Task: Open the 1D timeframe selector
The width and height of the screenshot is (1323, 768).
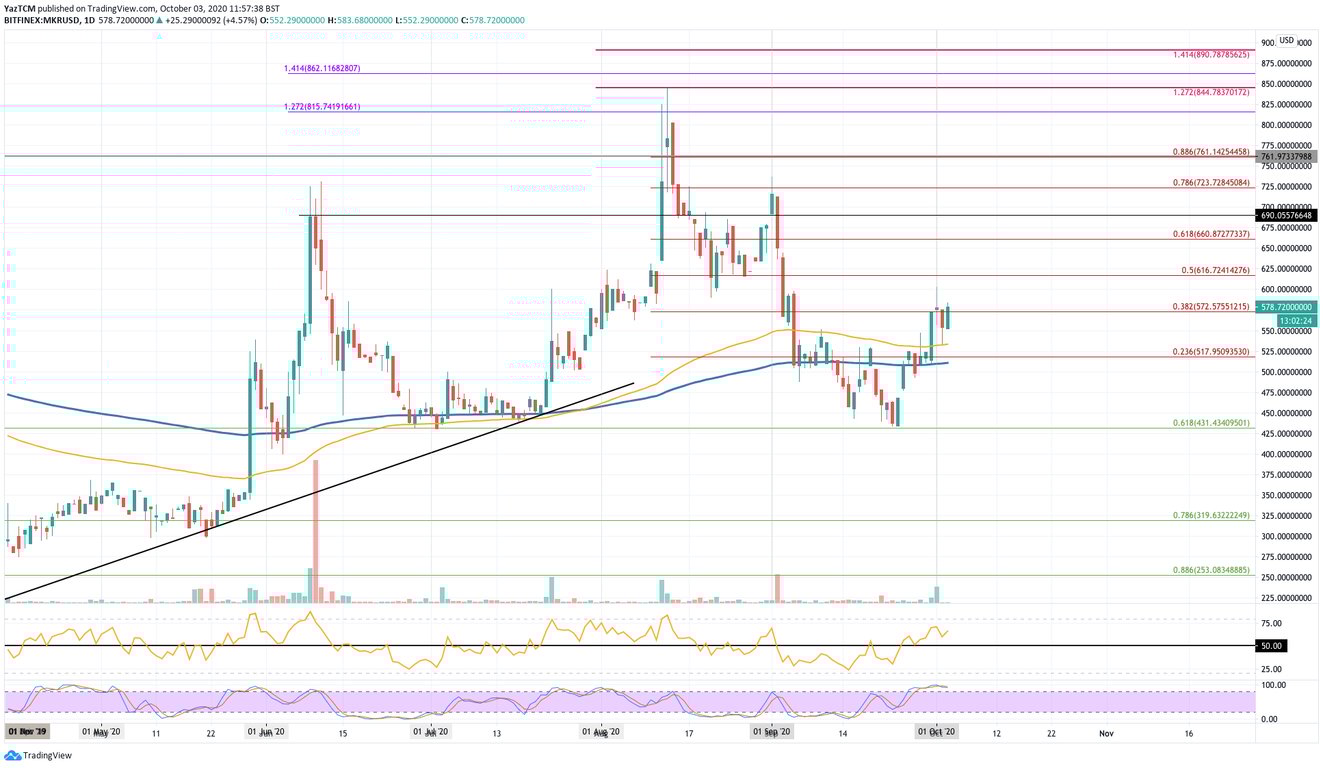Action: click(91, 21)
